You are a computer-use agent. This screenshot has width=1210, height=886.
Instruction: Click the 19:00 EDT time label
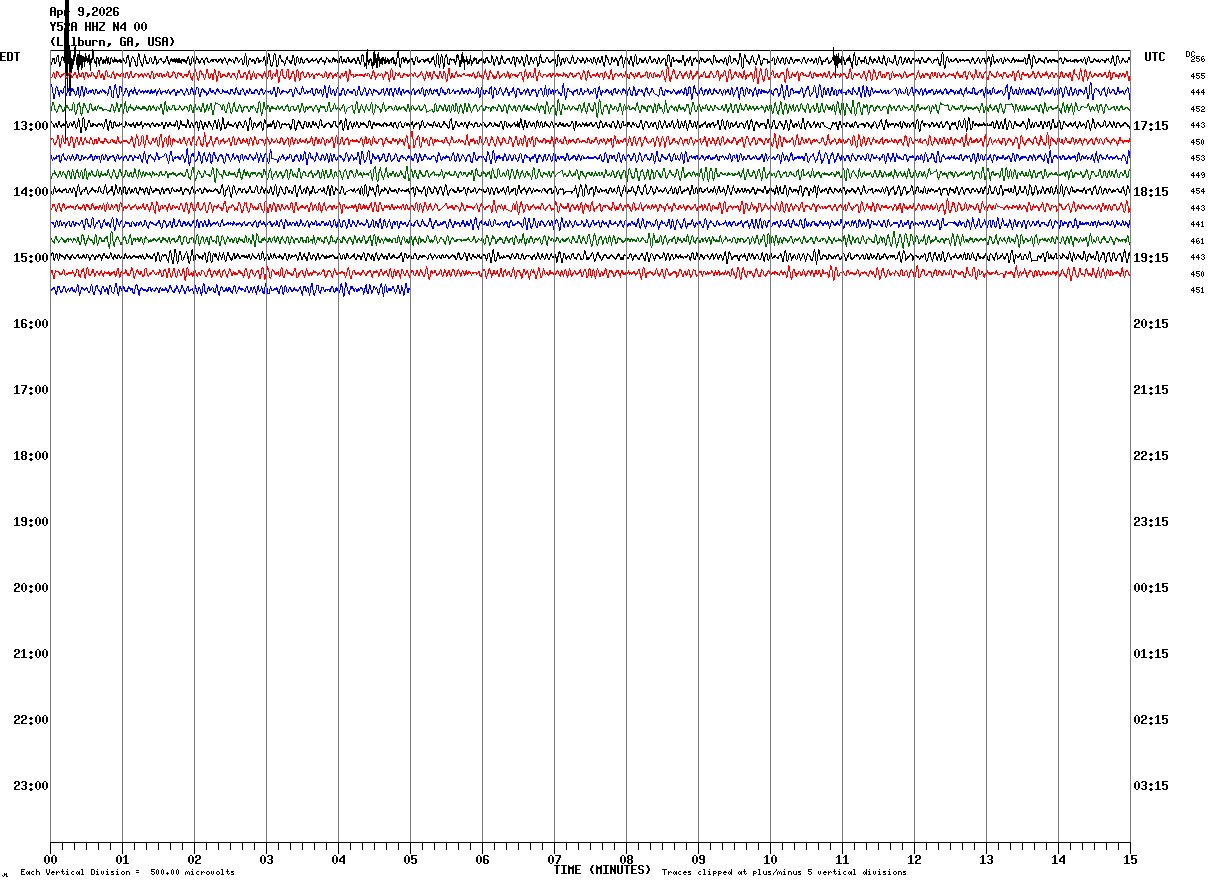point(31,522)
